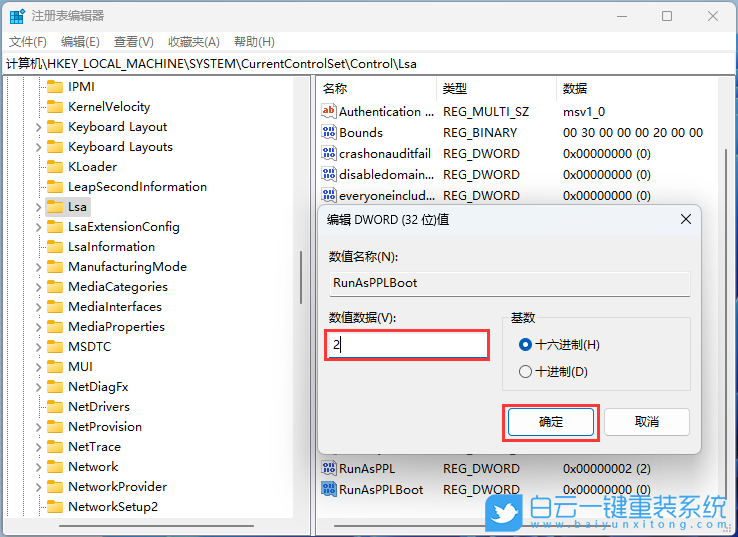Click the Keyboard Layout folder icon
Screen dimensions: 738x537
[x=55, y=127]
